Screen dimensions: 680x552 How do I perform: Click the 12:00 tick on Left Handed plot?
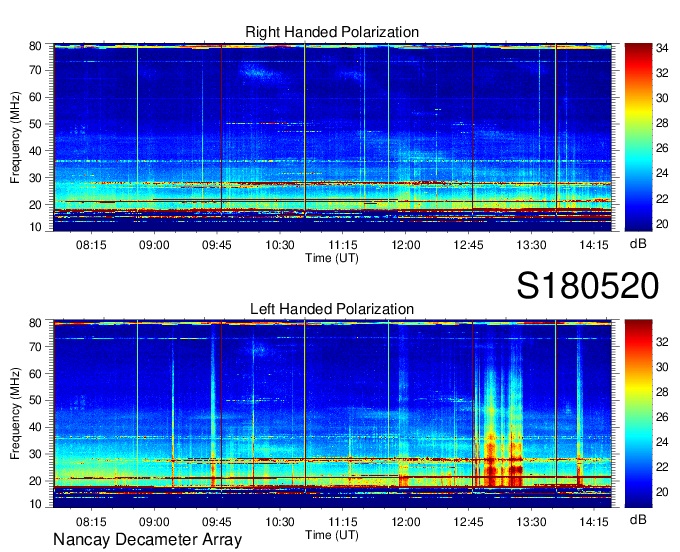click(405, 522)
